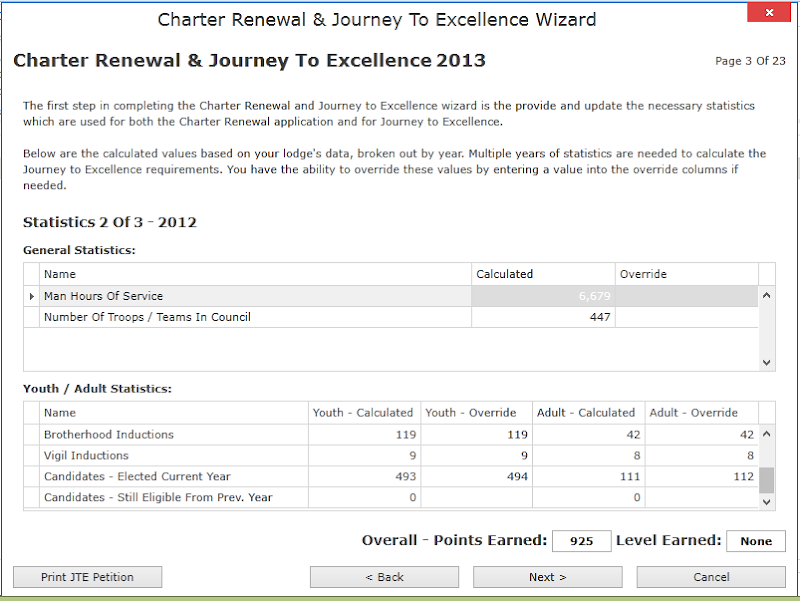Edit Adult Override 42 for Brotherhood Inductions
The height and width of the screenshot is (601, 800).
tap(702, 435)
